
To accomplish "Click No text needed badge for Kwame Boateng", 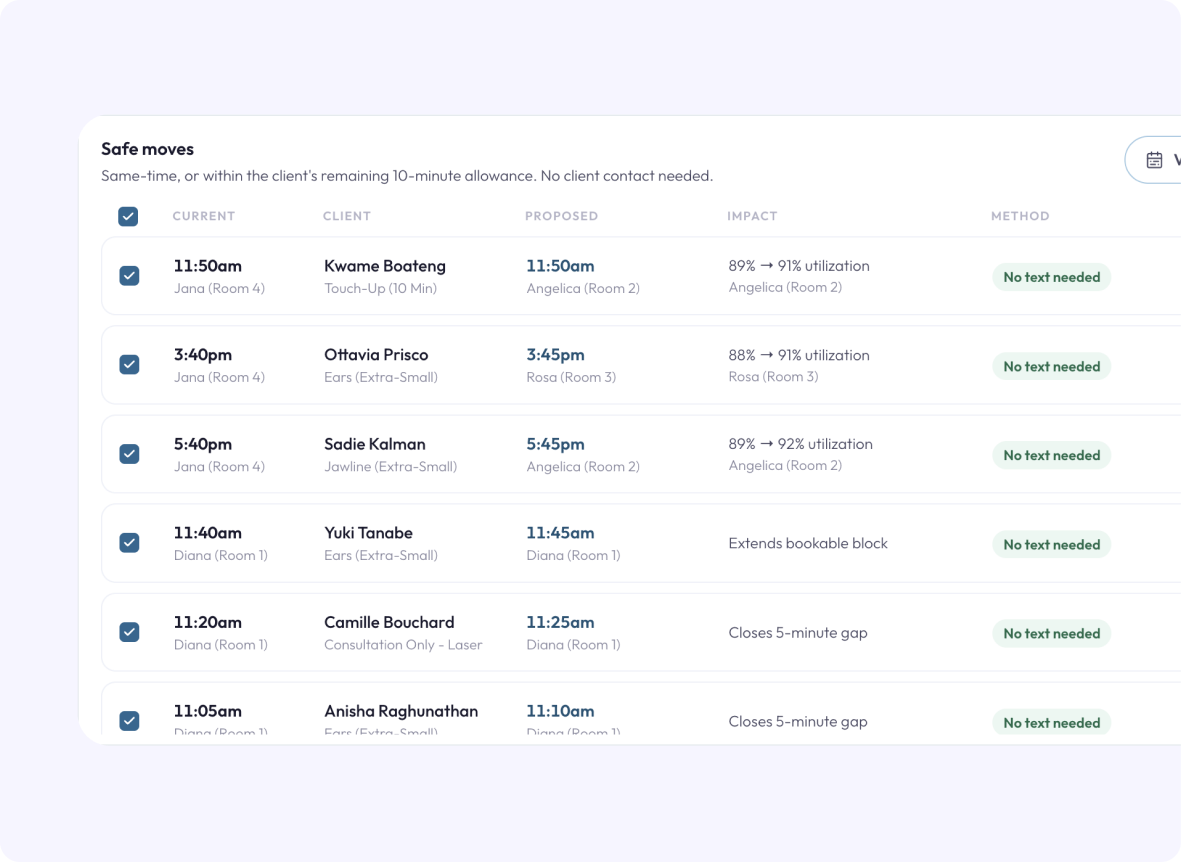I will [x=1051, y=277].
